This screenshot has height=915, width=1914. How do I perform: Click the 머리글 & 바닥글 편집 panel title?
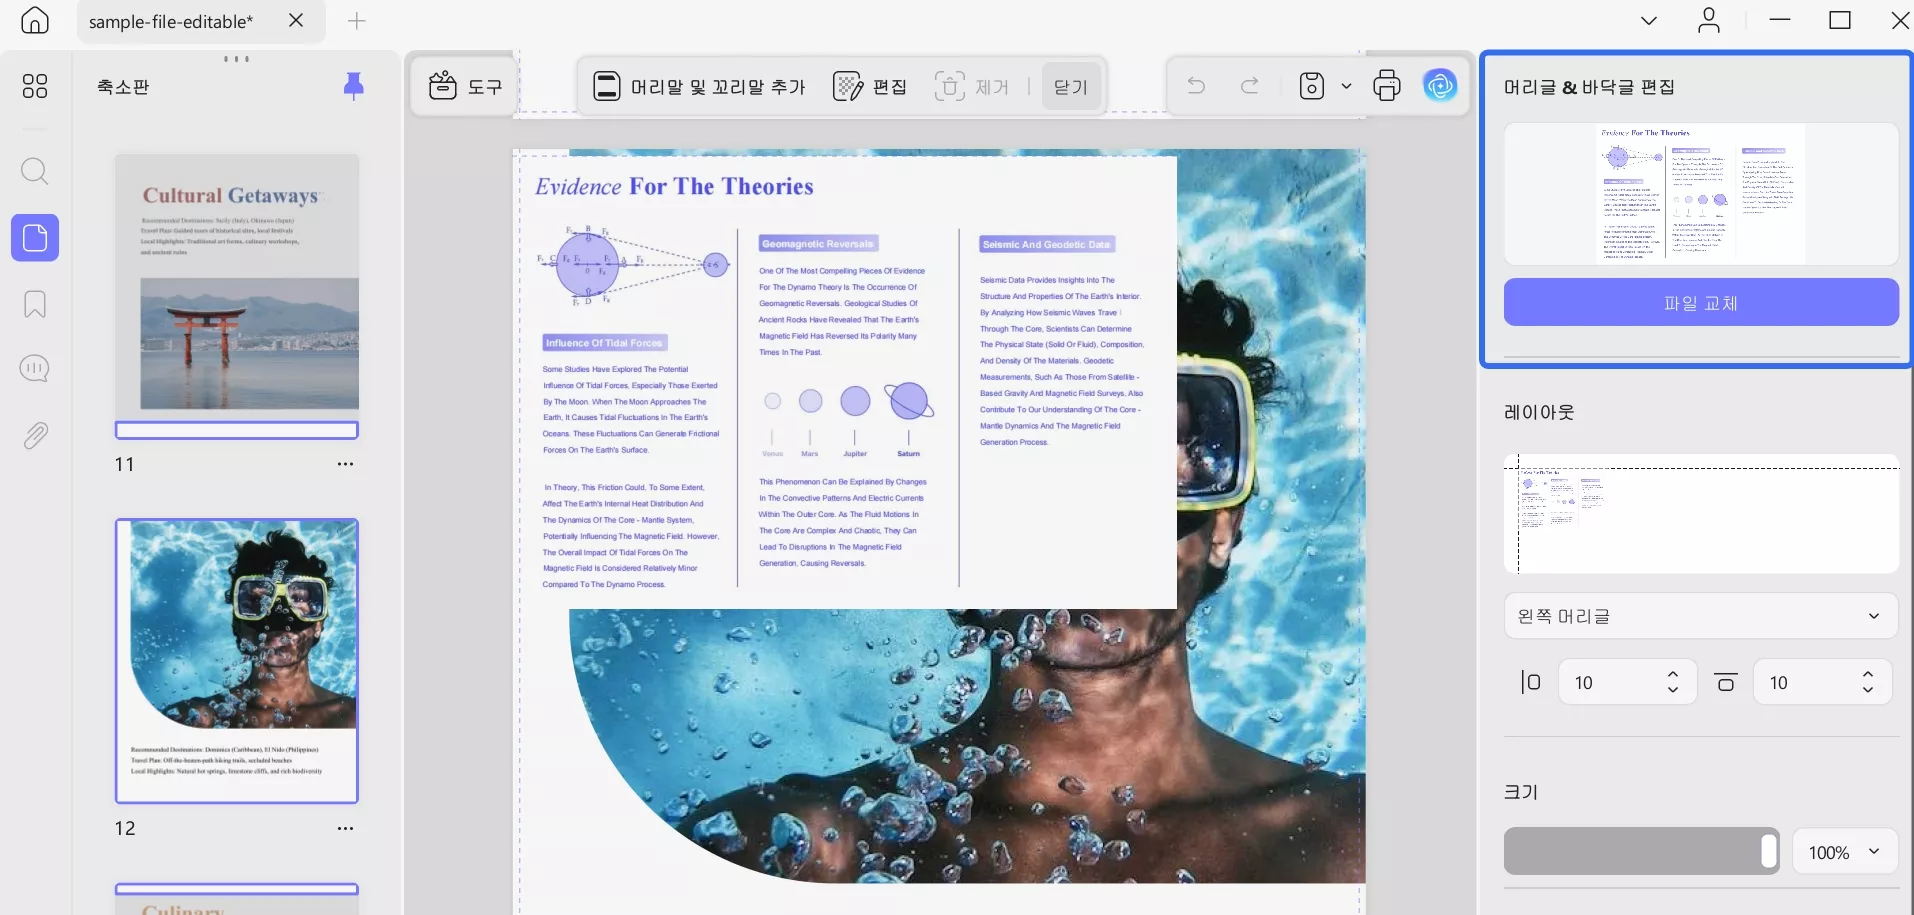(x=1589, y=87)
